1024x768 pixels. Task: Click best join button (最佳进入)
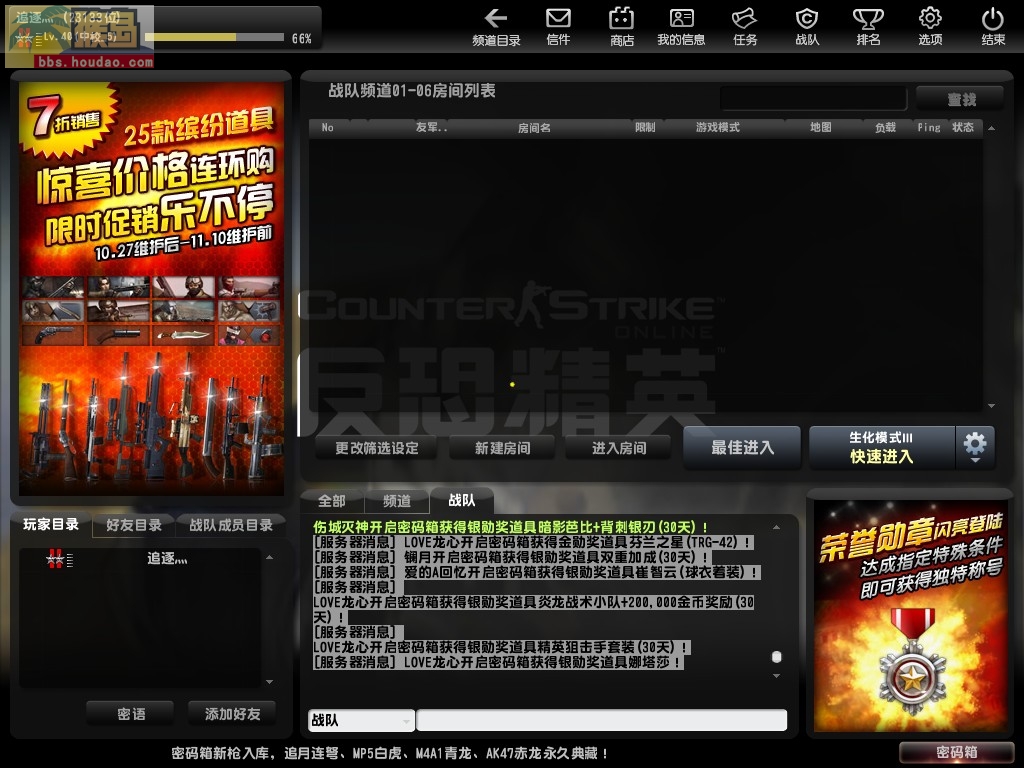pos(743,447)
